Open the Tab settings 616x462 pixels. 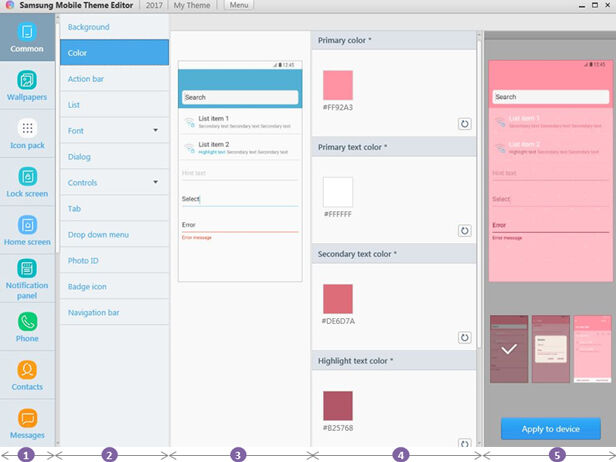tap(114, 208)
